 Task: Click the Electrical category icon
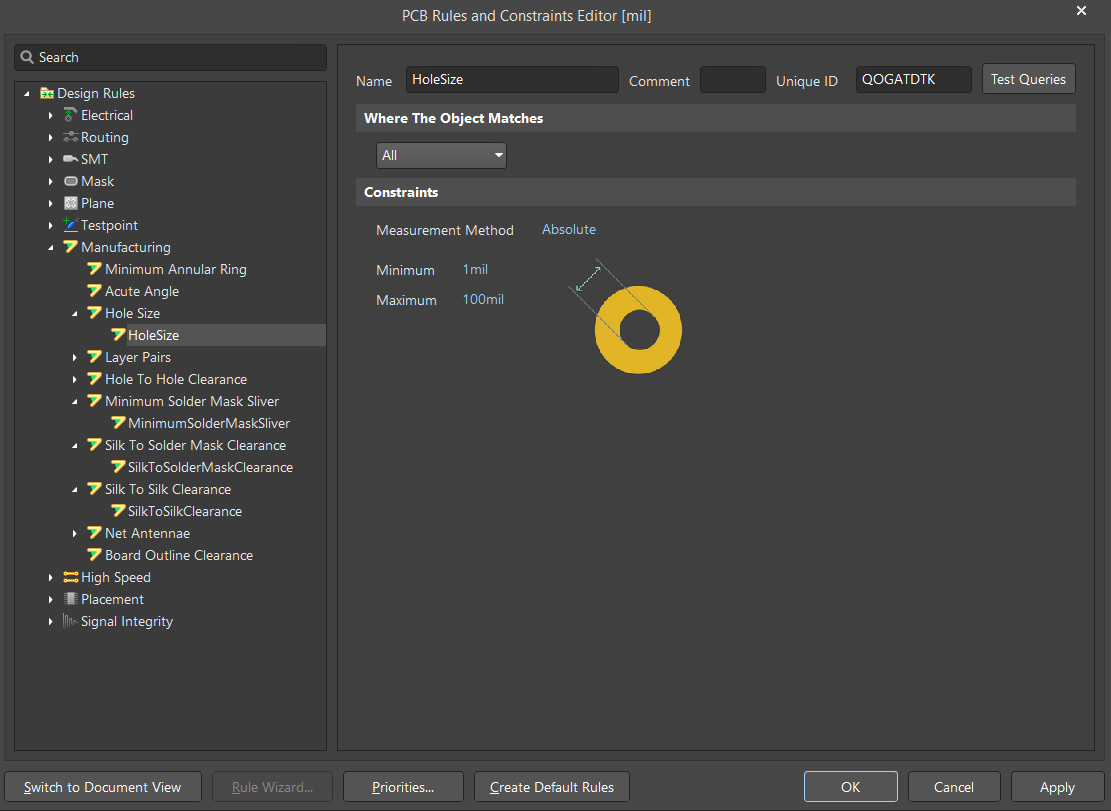point(70,115)
